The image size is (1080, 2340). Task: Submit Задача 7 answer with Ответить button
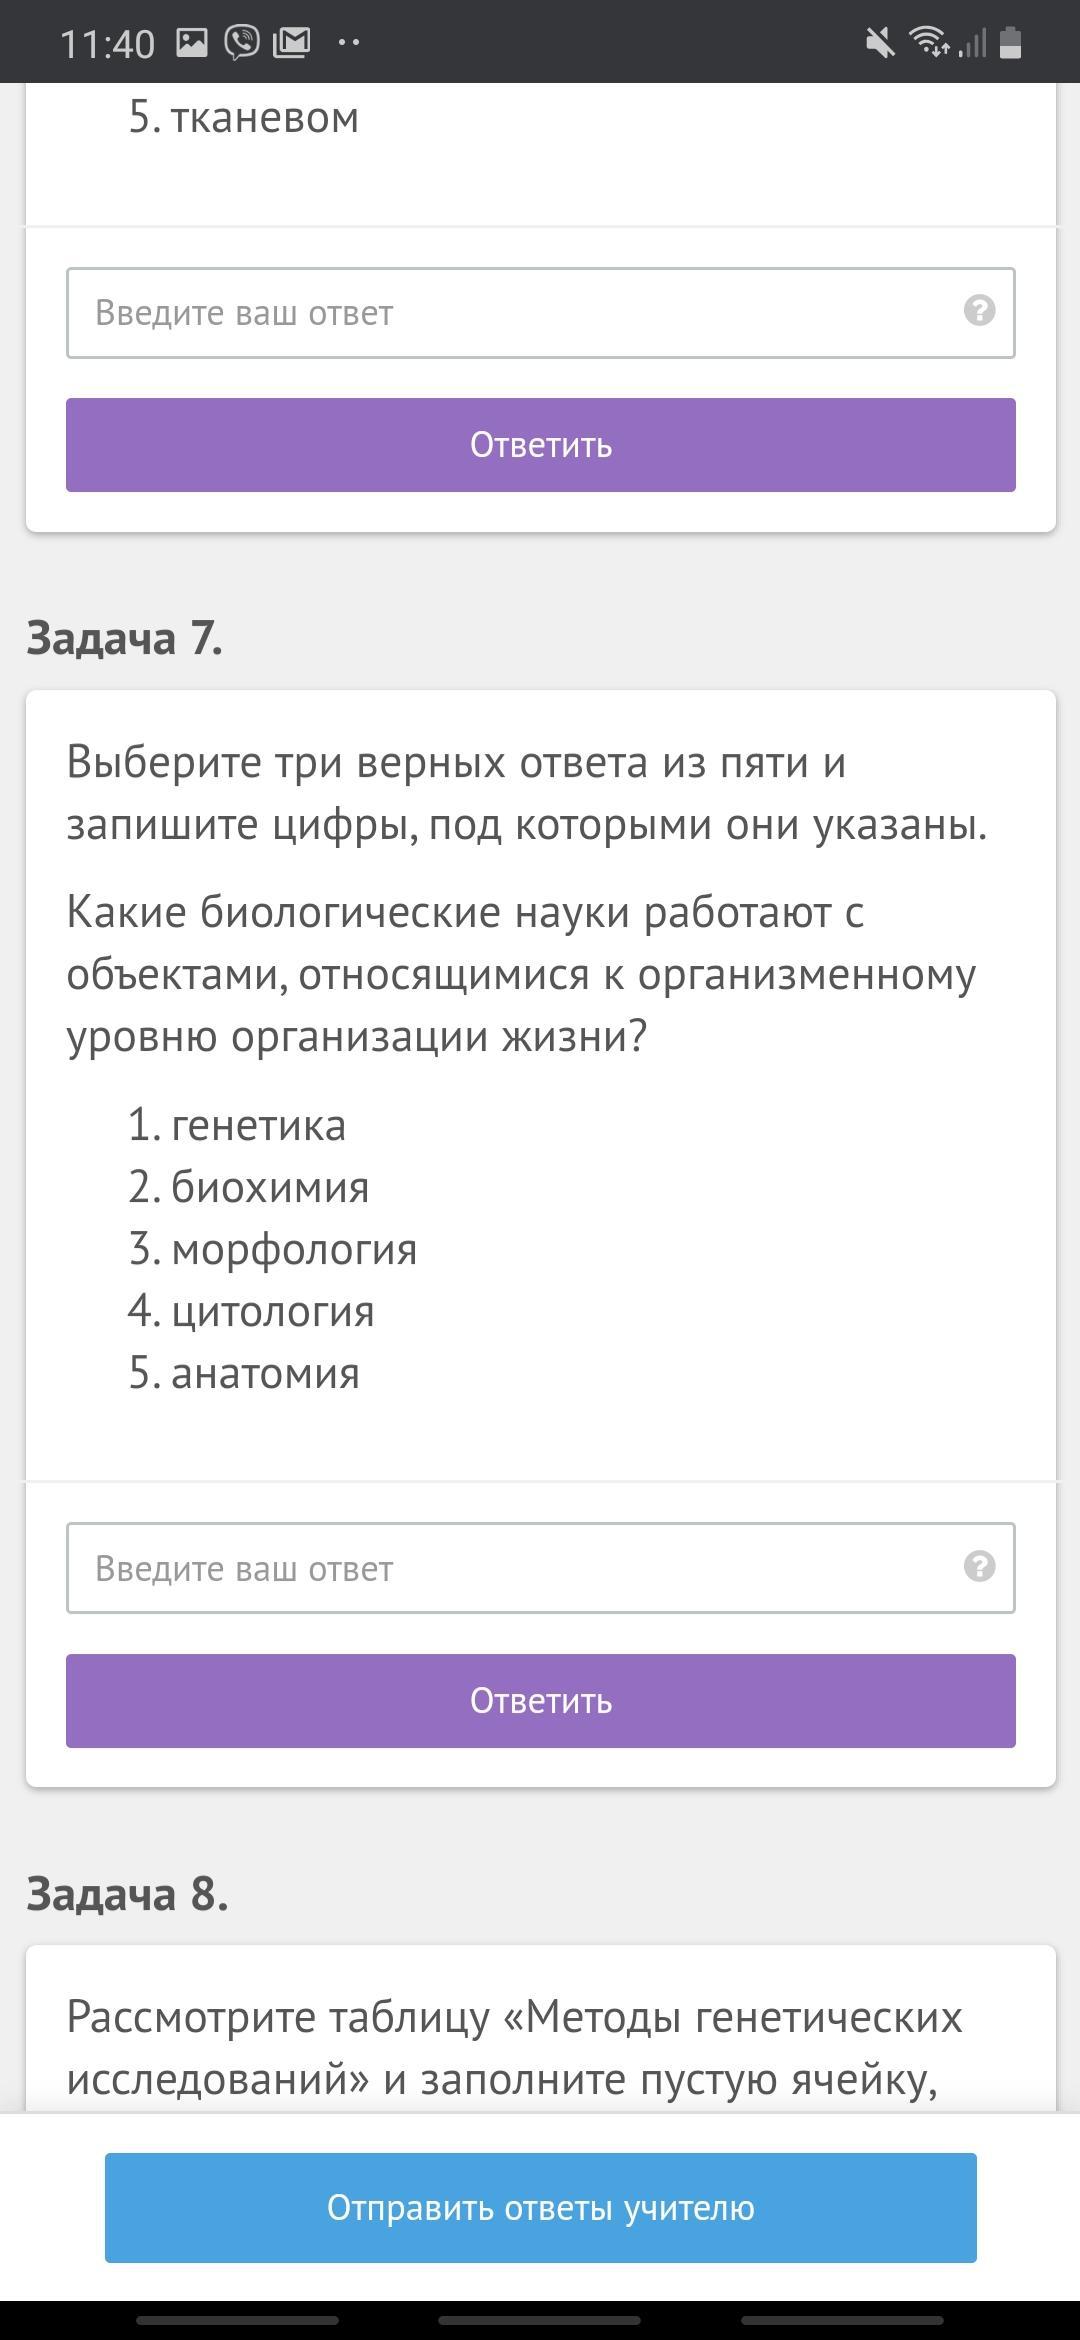coord(541,1701)
